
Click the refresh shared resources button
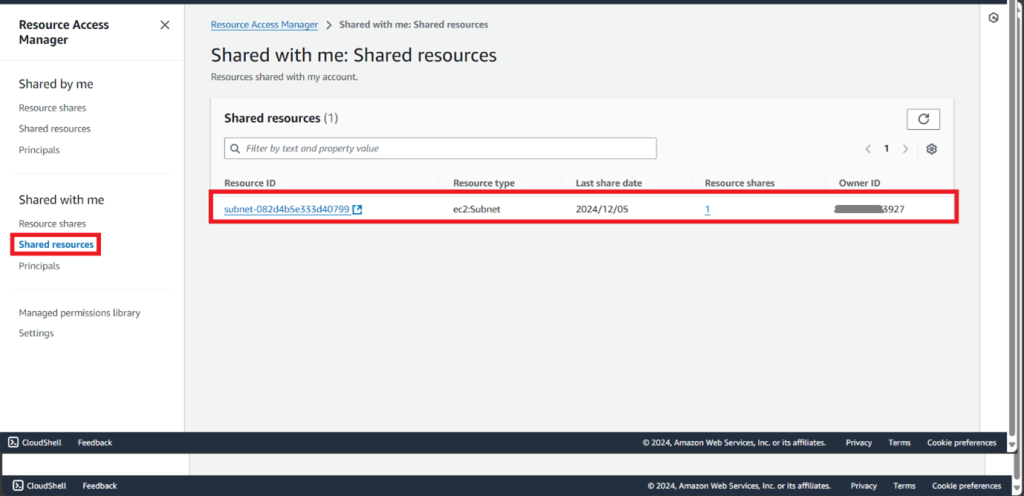(923, 119)
